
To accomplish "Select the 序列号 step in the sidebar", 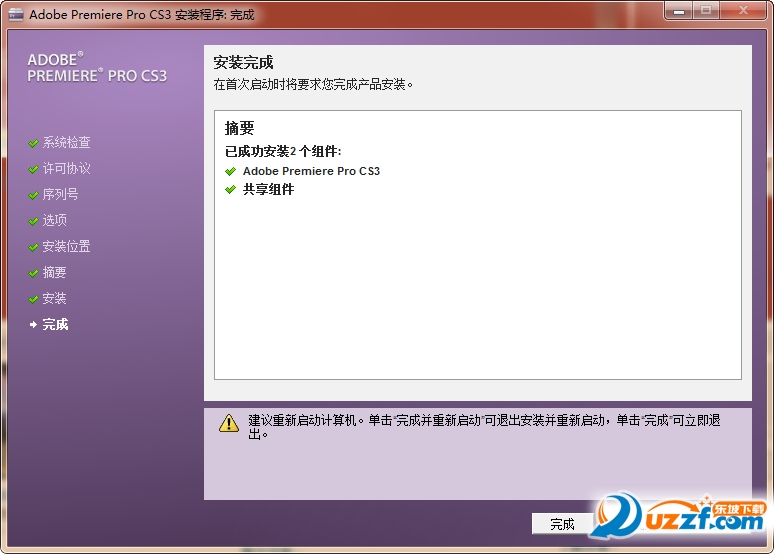I will (60, 195).
